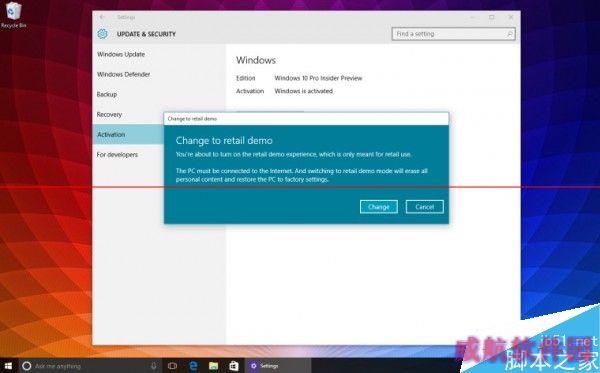Screen dimensions: 600x373
Task: Click the Find a setting search box
Action: coord(453,34)
